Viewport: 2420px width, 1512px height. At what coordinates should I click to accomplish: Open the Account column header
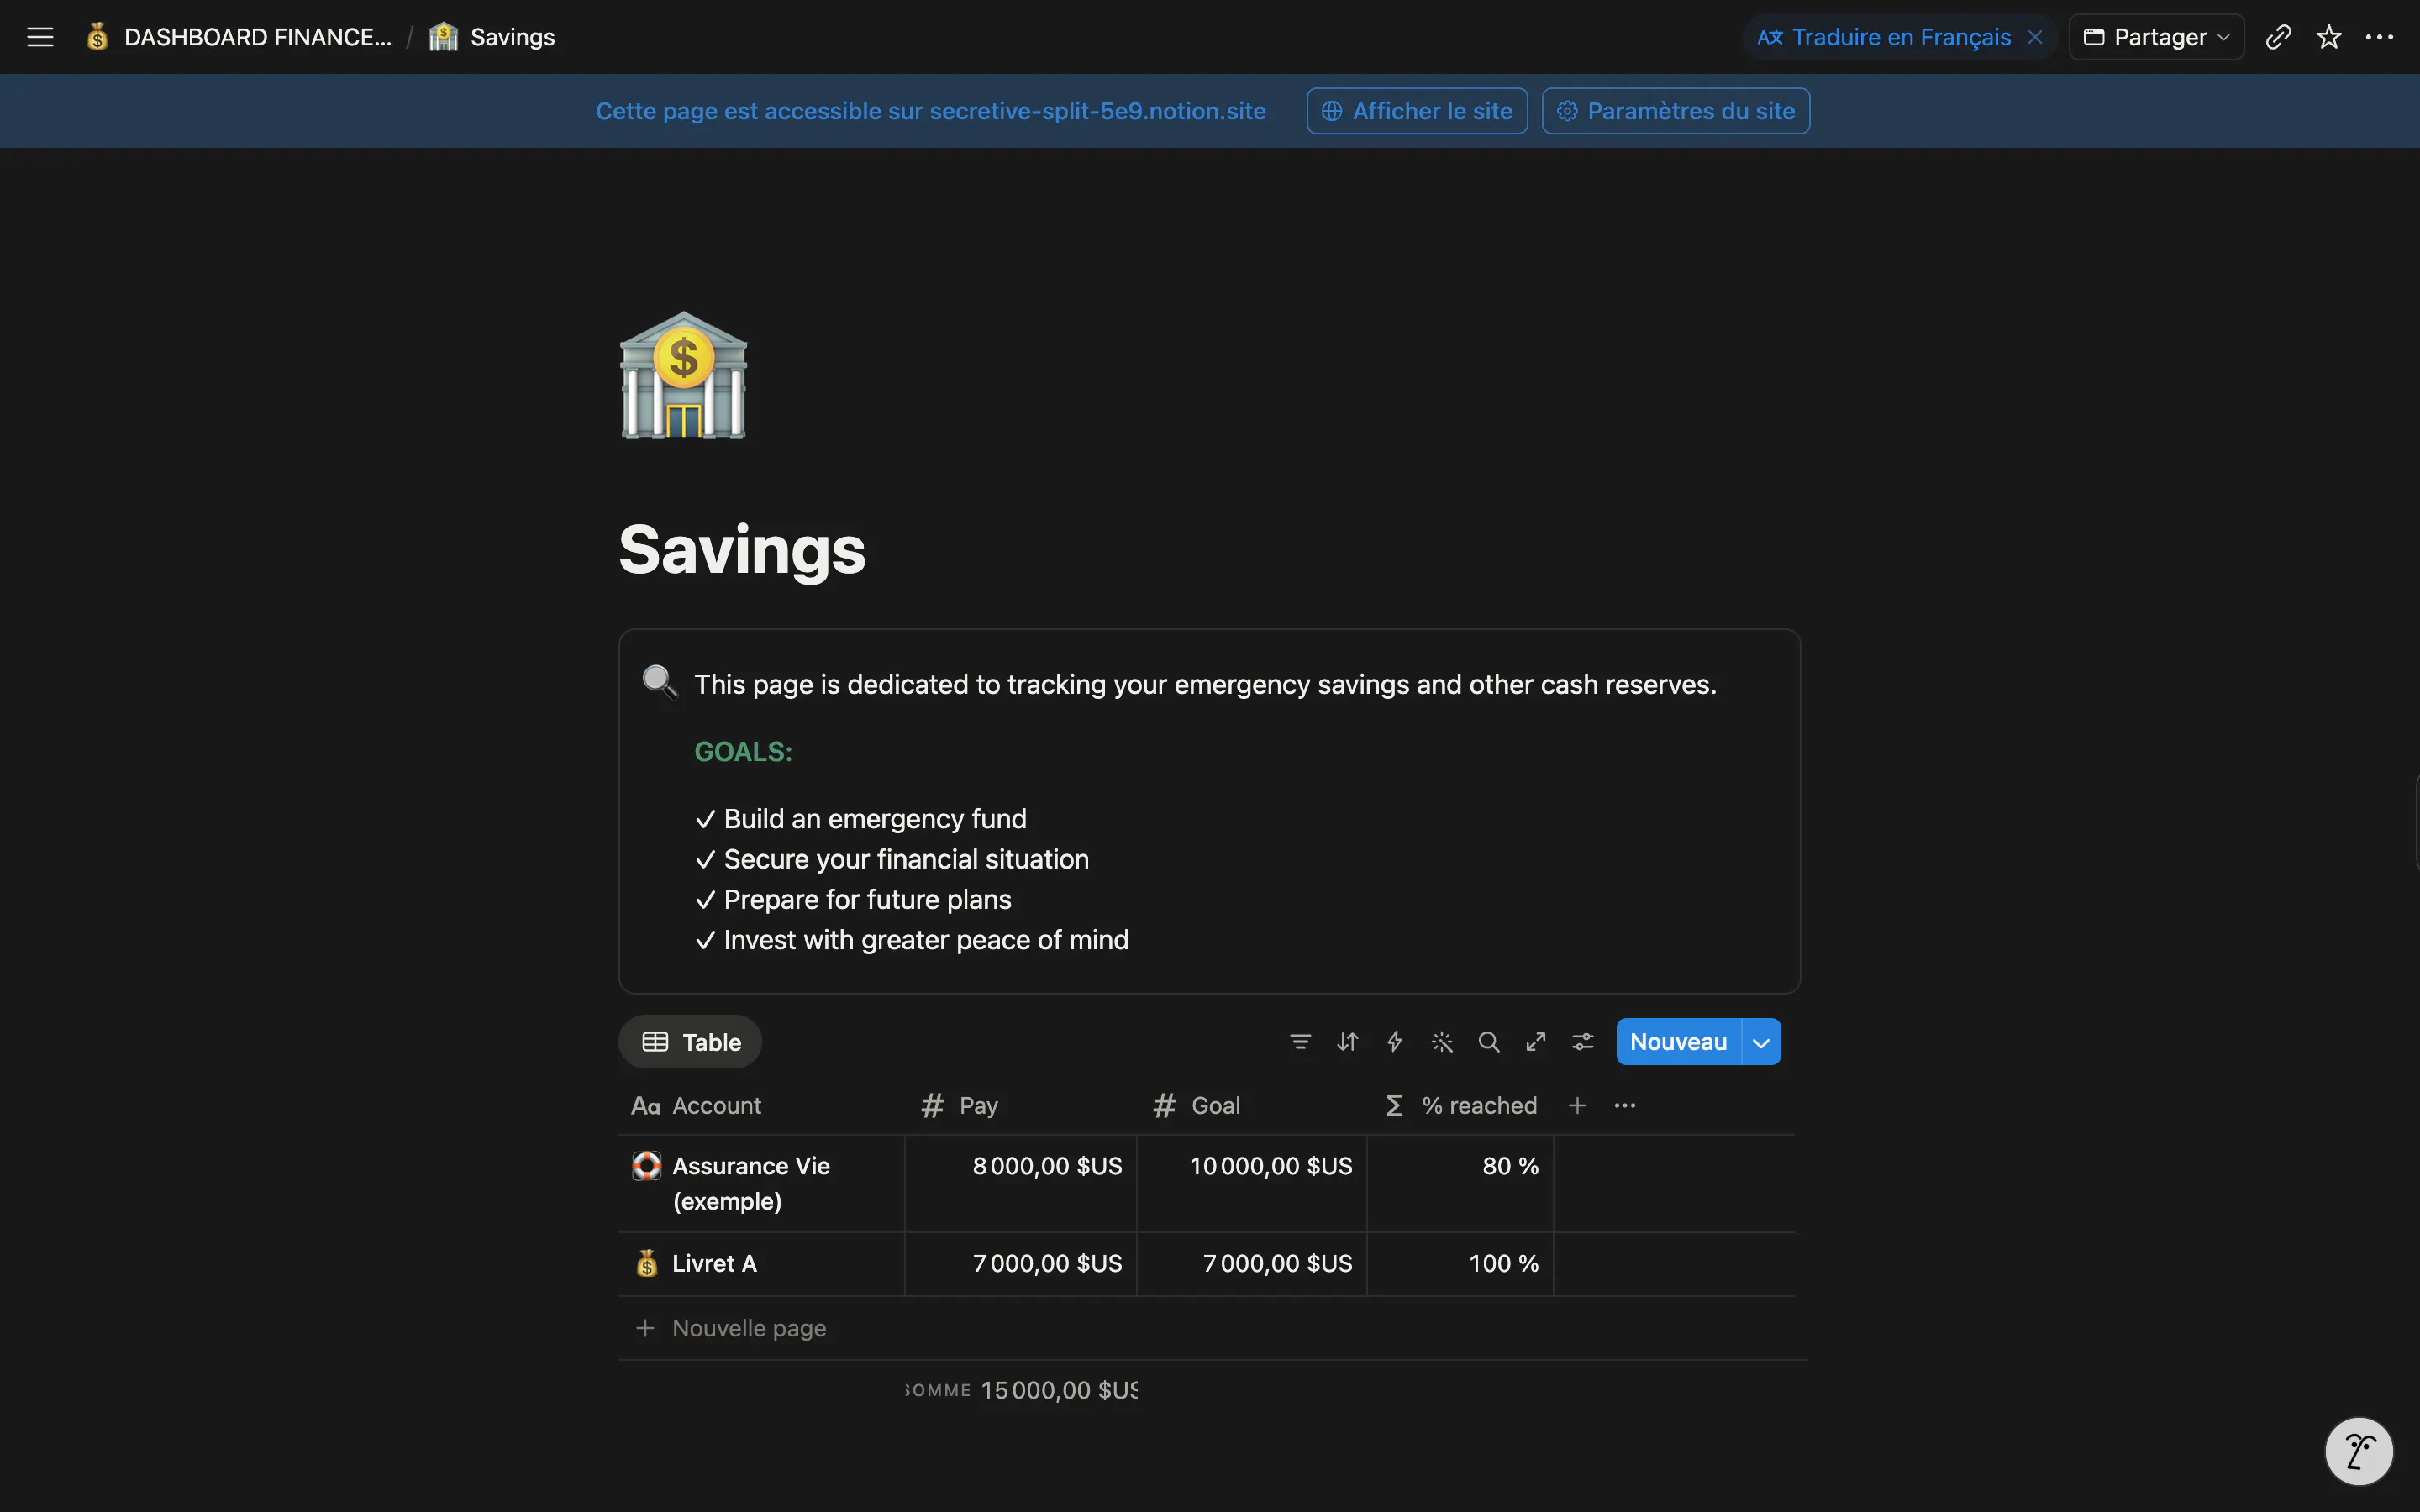[x=762, y=1106]
